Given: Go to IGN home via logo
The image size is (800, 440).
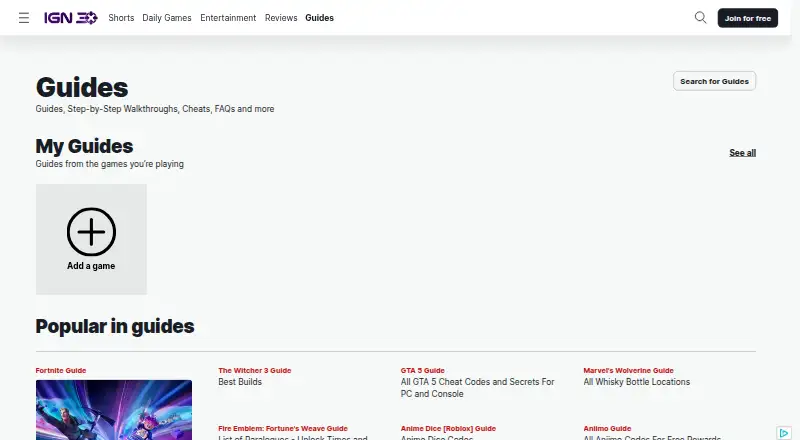Looking at the screenshot, I should click(x=70, y=18).
